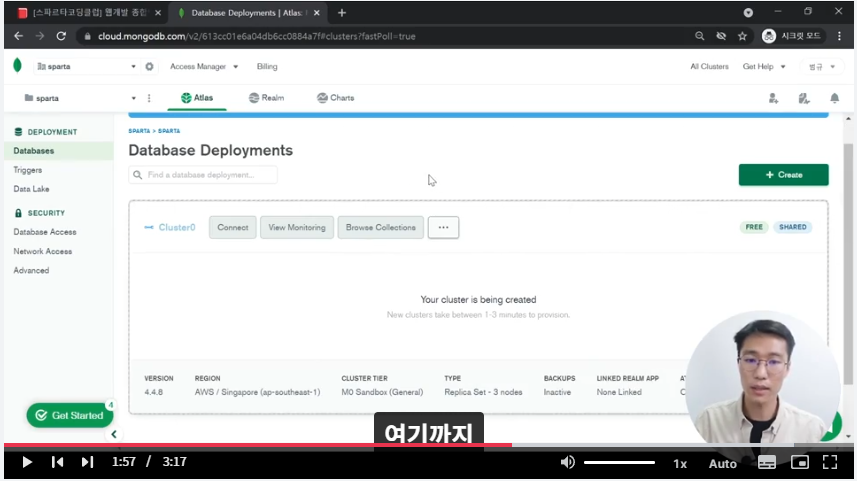
Task: Open project activity feed icon
Action: pos(803,98)
